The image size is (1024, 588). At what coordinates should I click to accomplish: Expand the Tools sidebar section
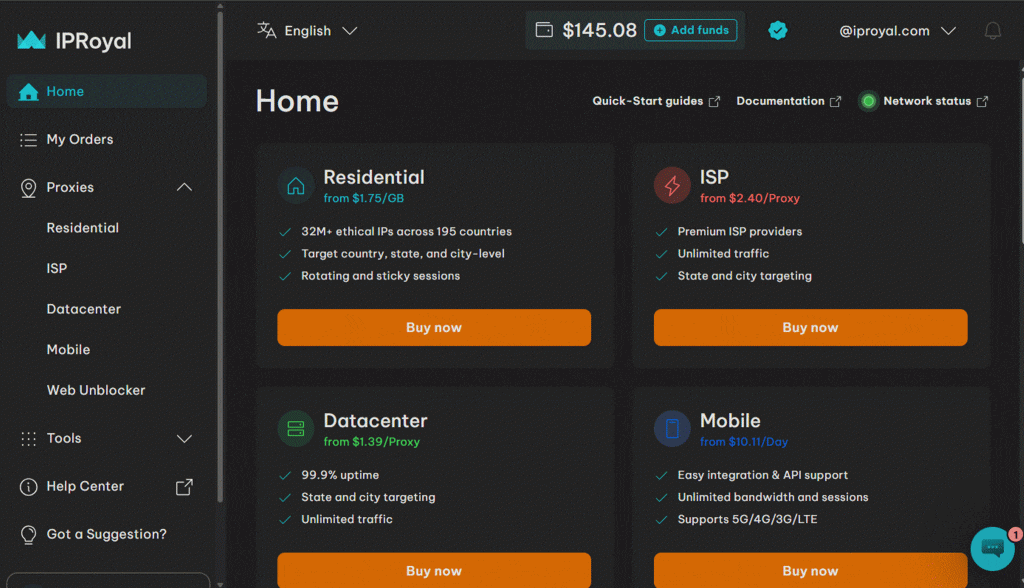coord(184,438)
